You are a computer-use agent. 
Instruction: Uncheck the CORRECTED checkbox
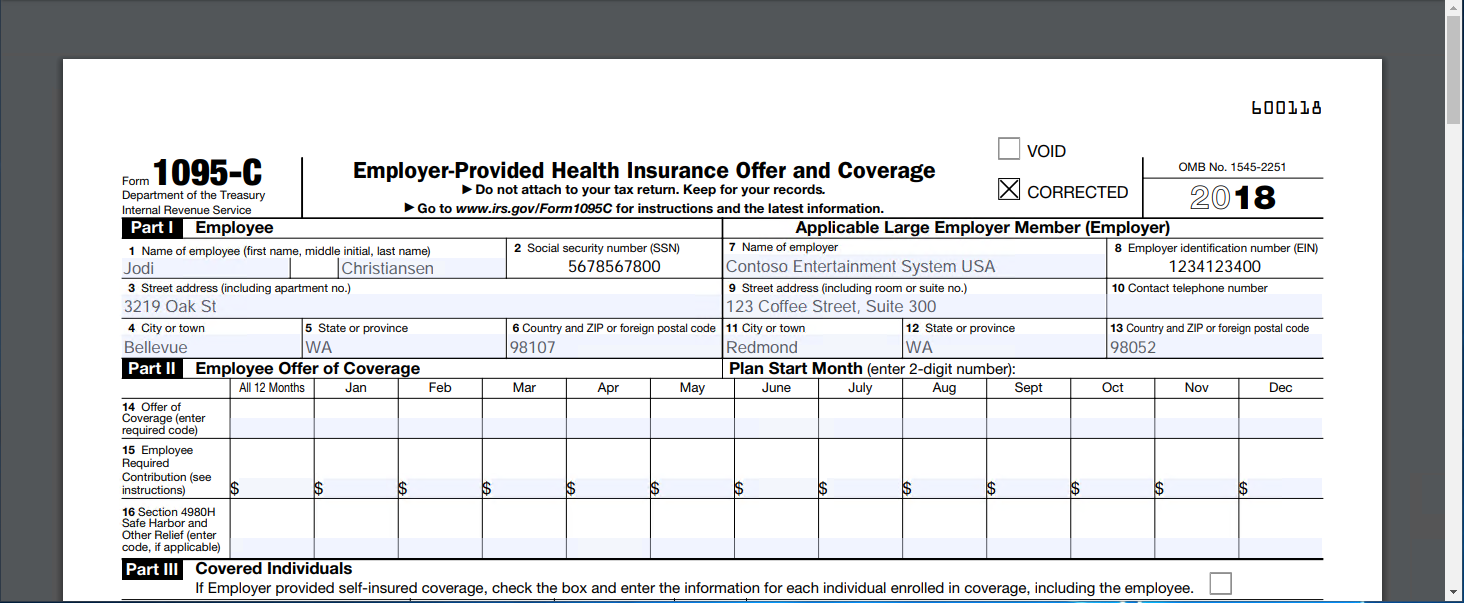click(x=1009, y=189)
